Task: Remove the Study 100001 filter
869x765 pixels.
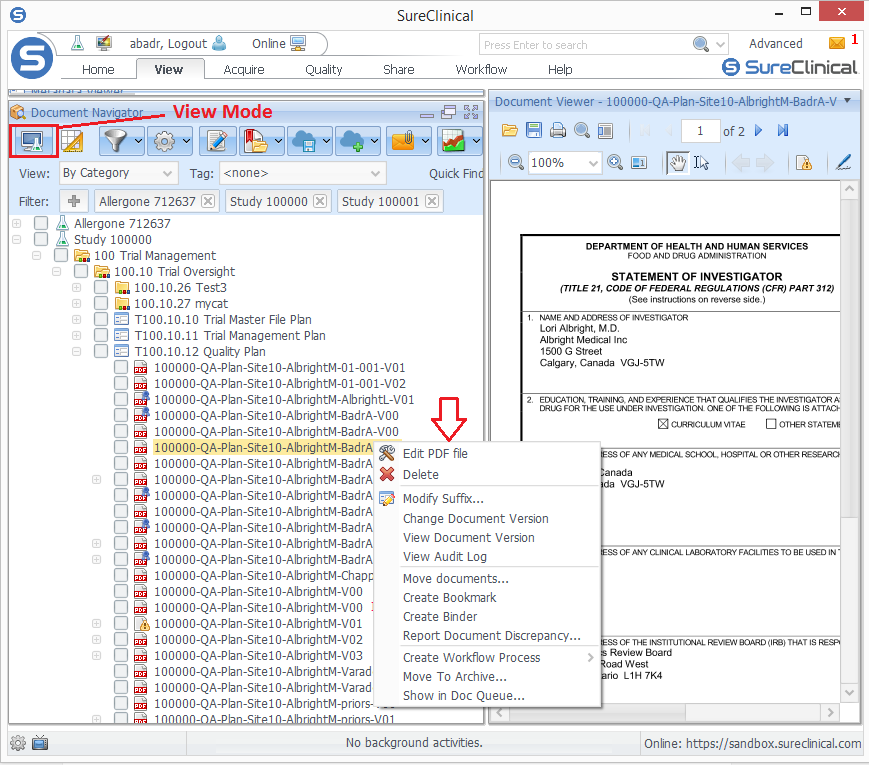Action: [x=432, y=201]
